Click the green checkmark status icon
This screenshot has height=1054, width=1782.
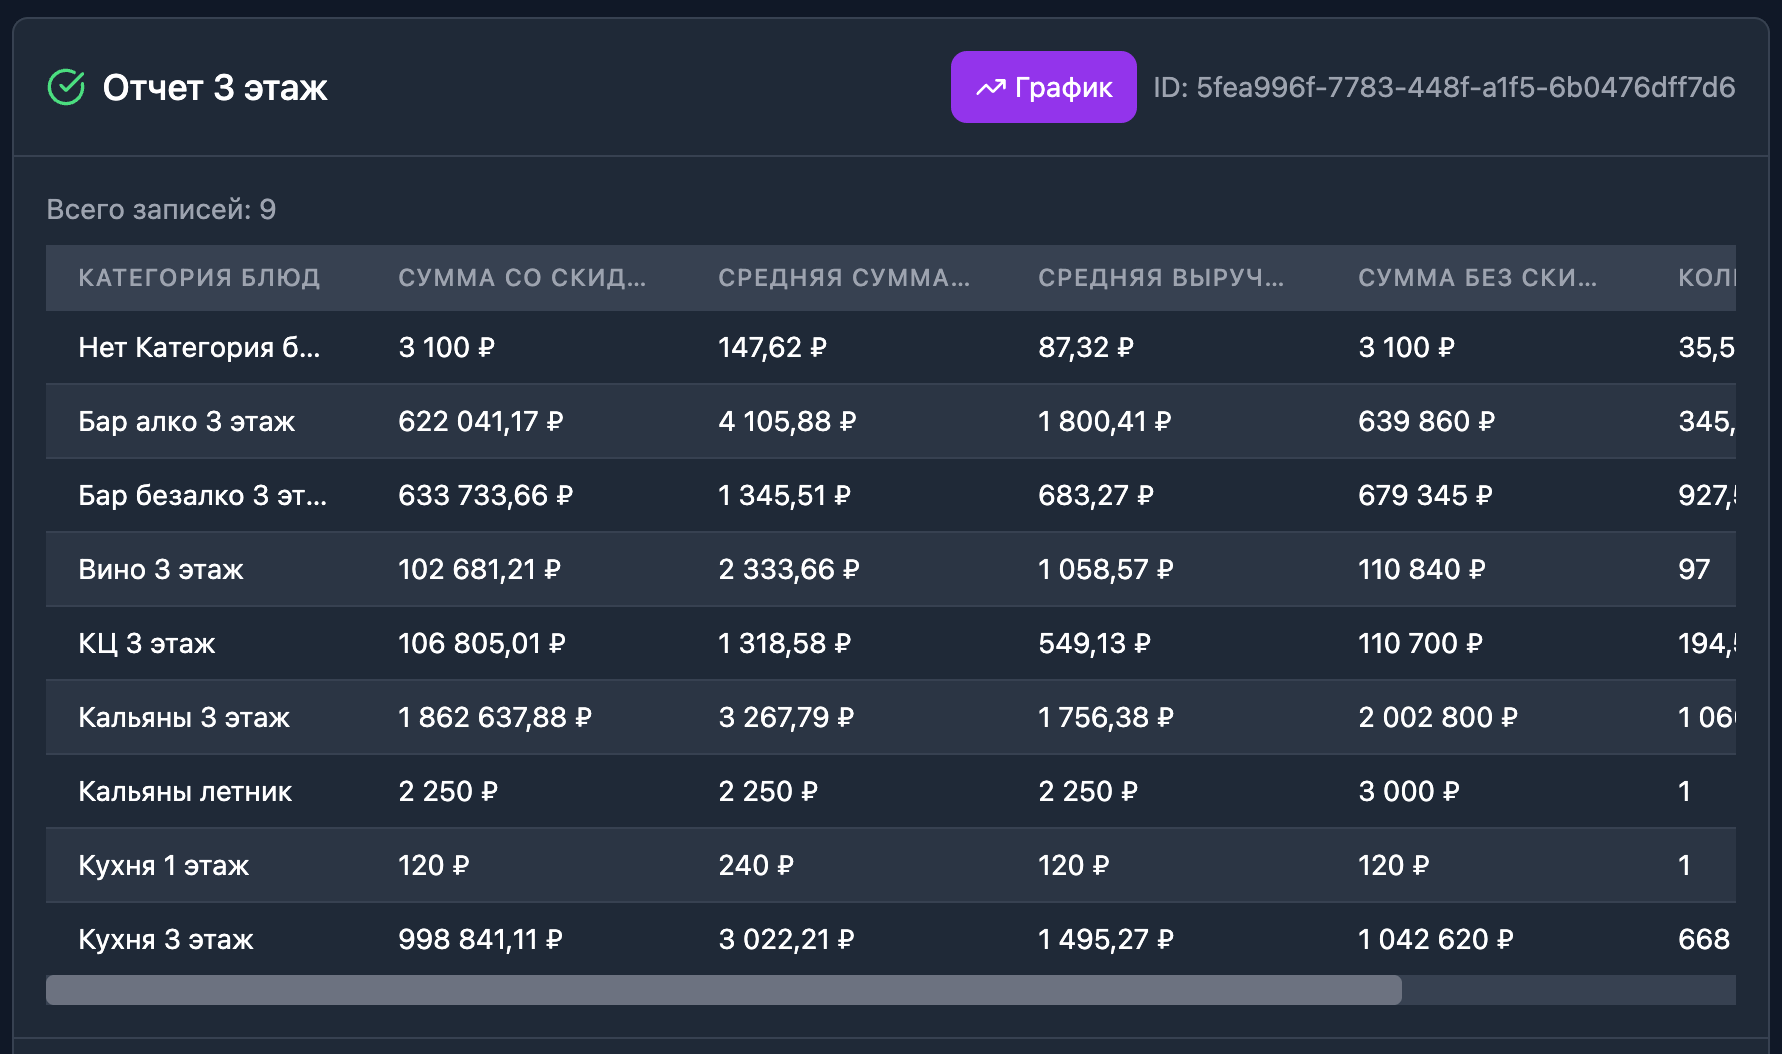pos(66,88)
